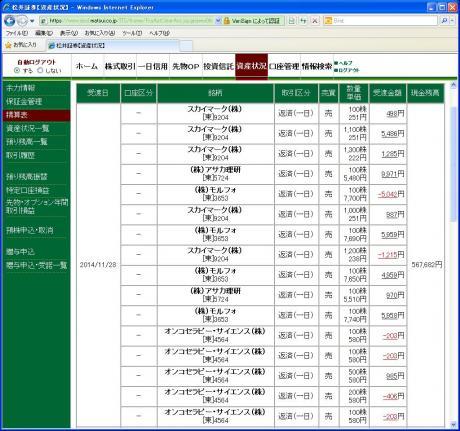
Task: Click the browser Back arrow button
Action: click(10, 21)
